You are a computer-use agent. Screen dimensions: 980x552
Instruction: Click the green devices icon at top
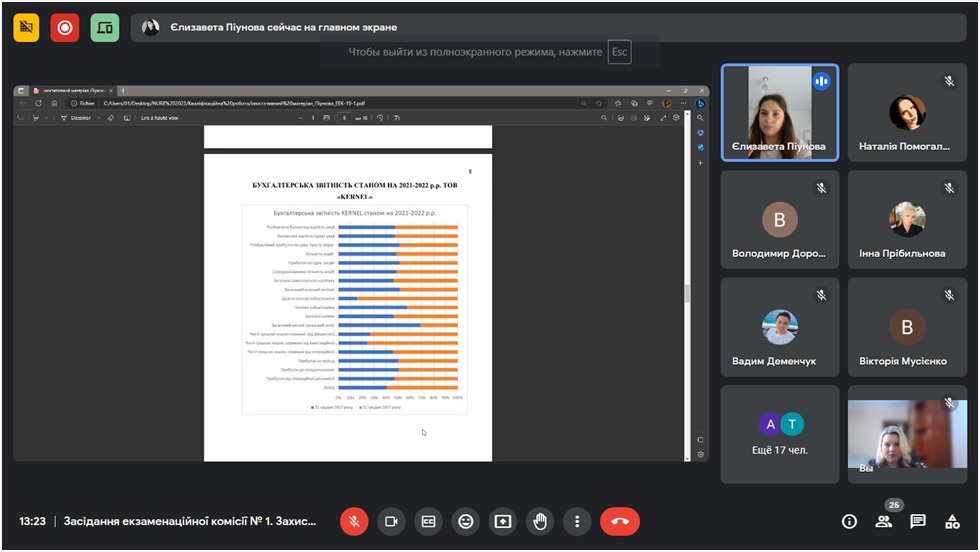104,28
